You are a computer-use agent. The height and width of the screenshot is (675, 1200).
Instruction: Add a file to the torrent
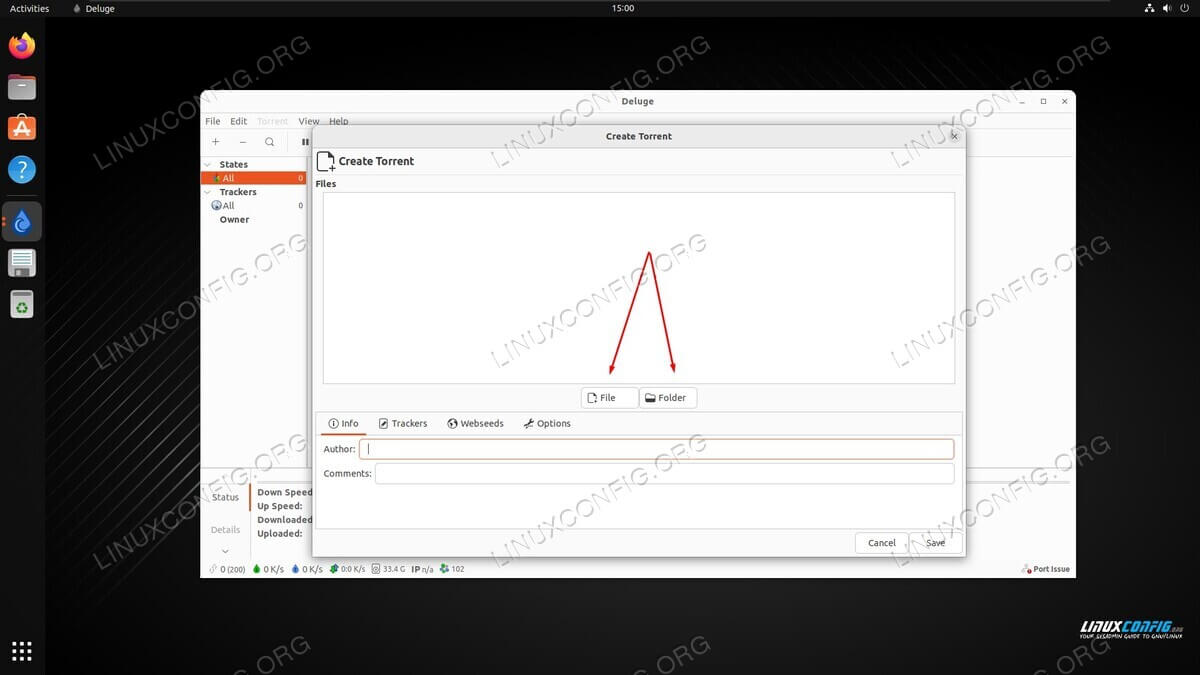click(x=609, y=398)
